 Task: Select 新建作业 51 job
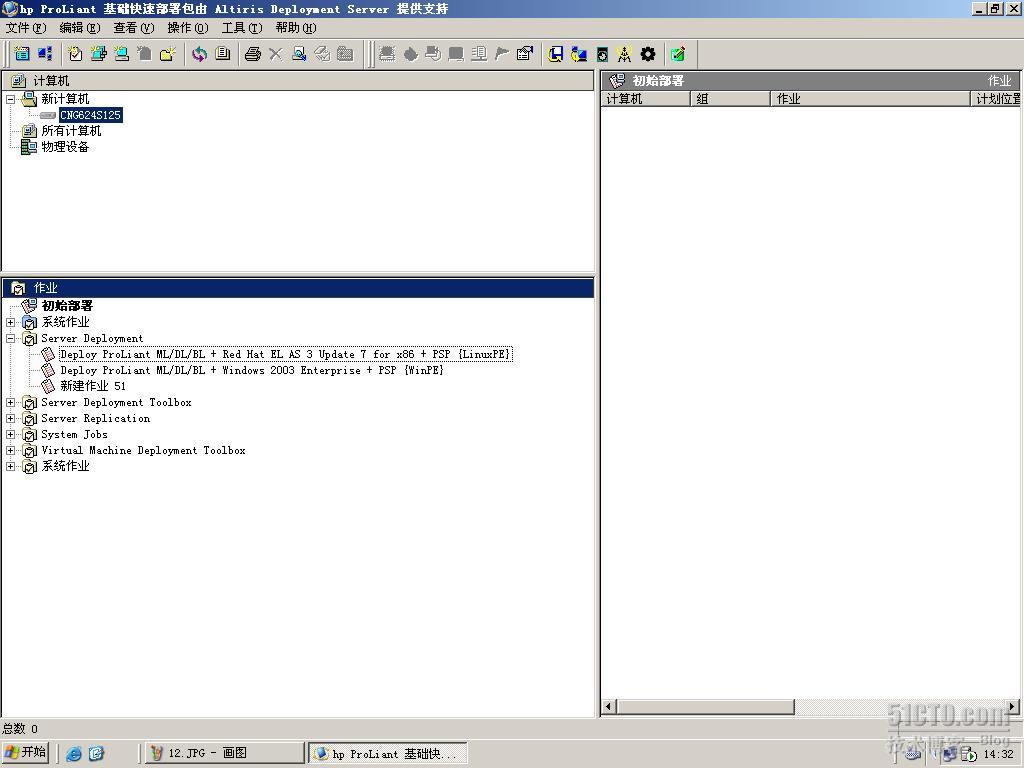point(93,386)
